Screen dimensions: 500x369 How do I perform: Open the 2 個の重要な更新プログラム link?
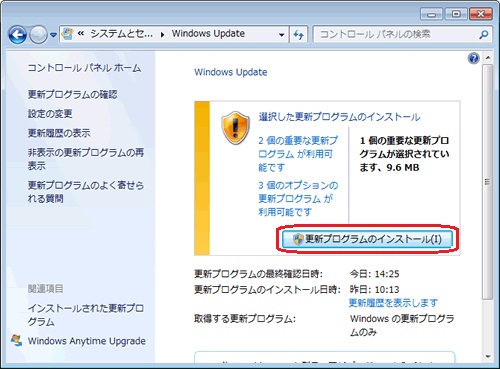pyautogui.click(x=298, y=154)
